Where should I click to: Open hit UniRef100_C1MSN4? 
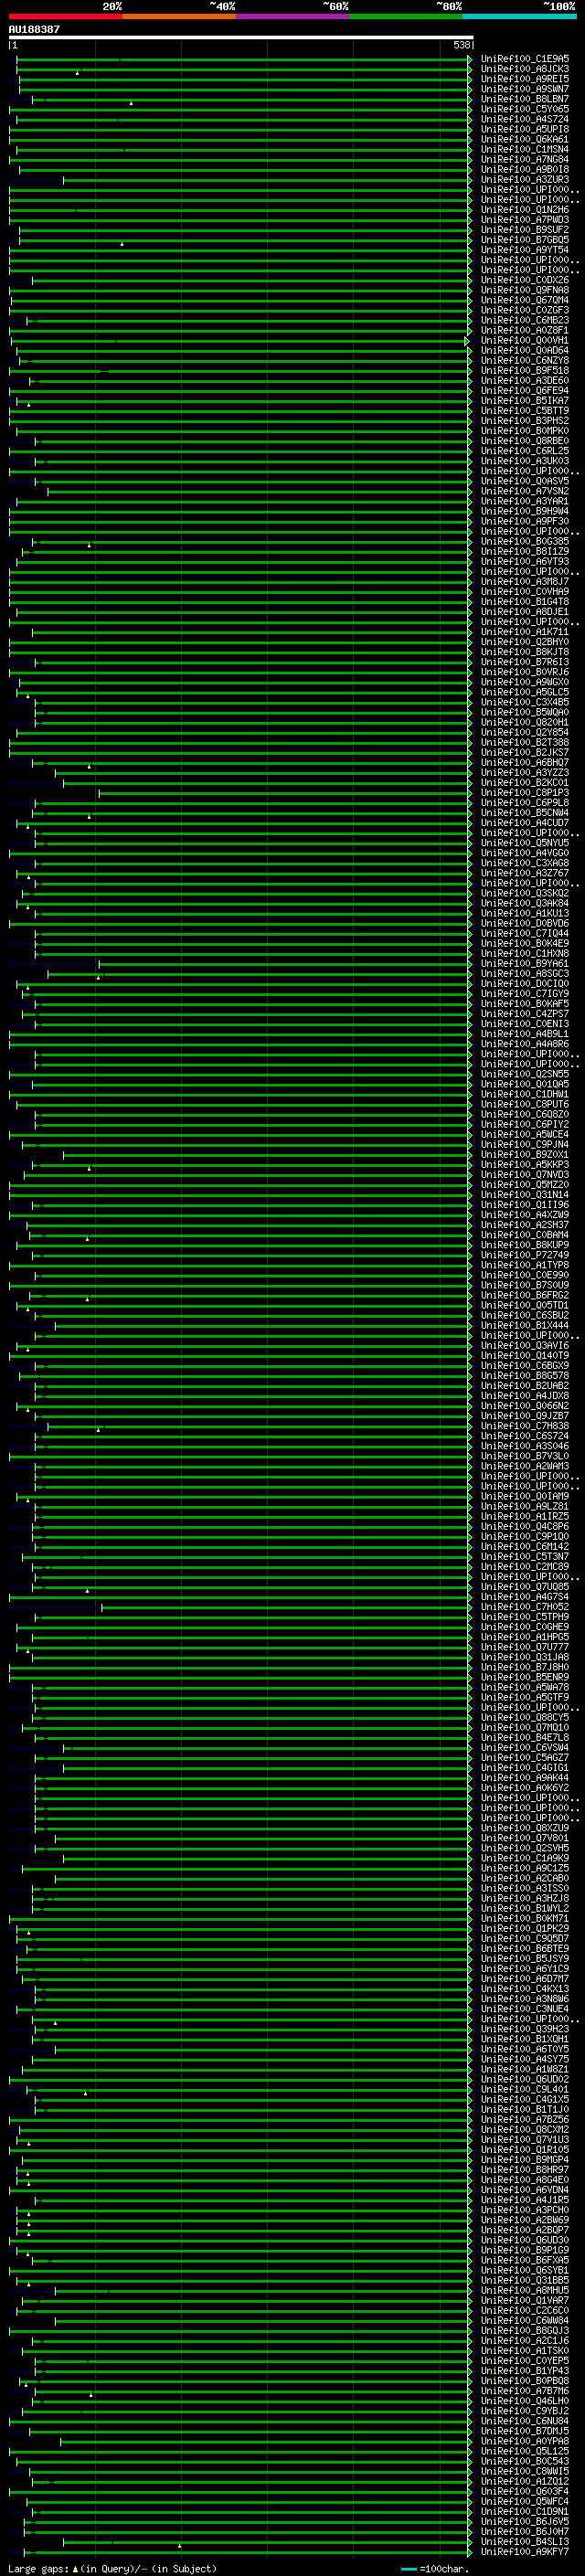coord(524,149)
